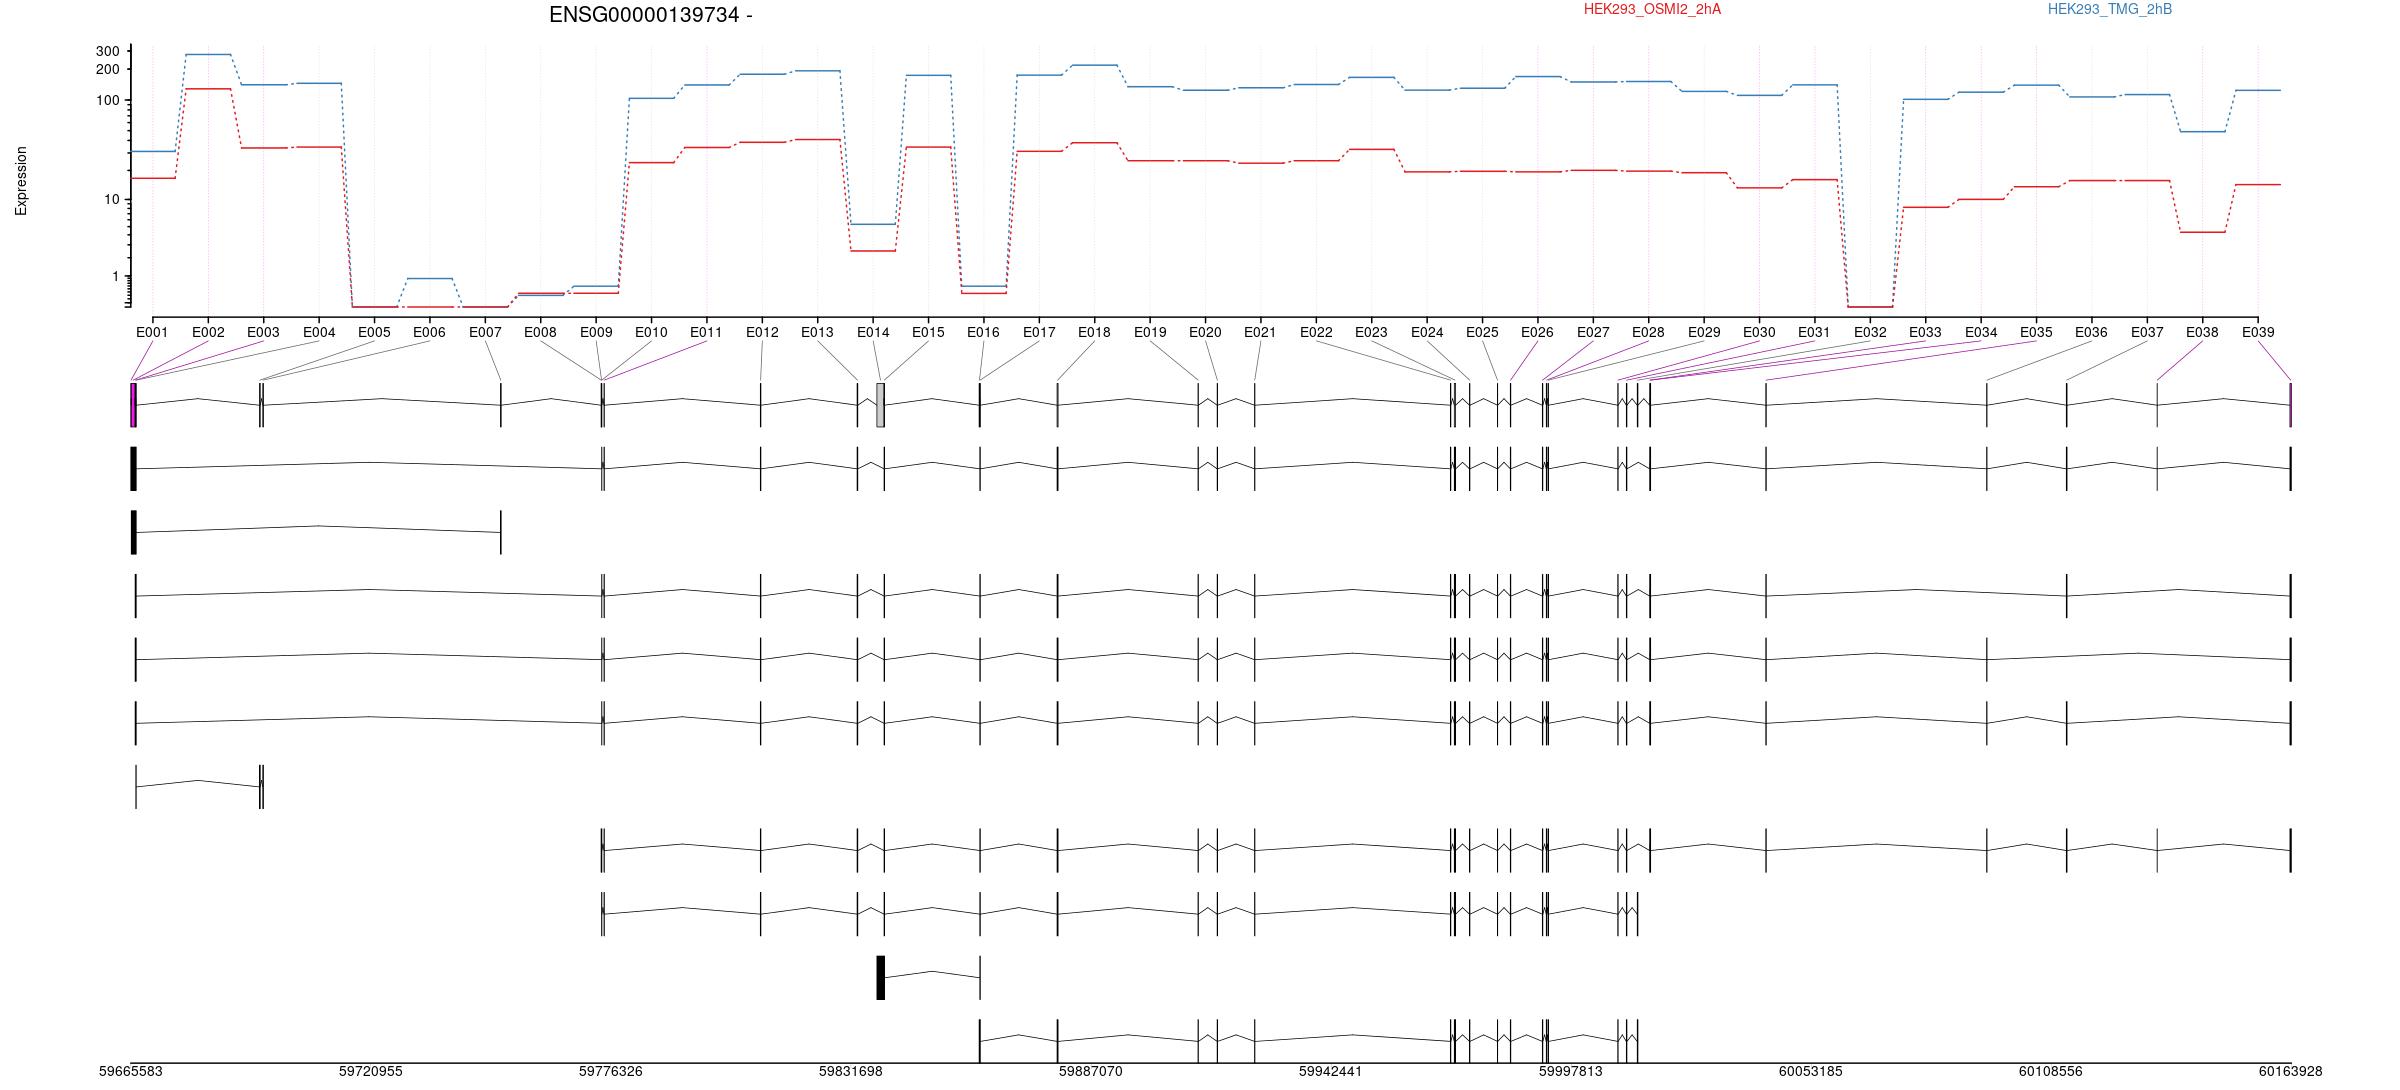Click the ENSG00000139734 gene title
2400x1090 pixels.
(x=651, y=15)
